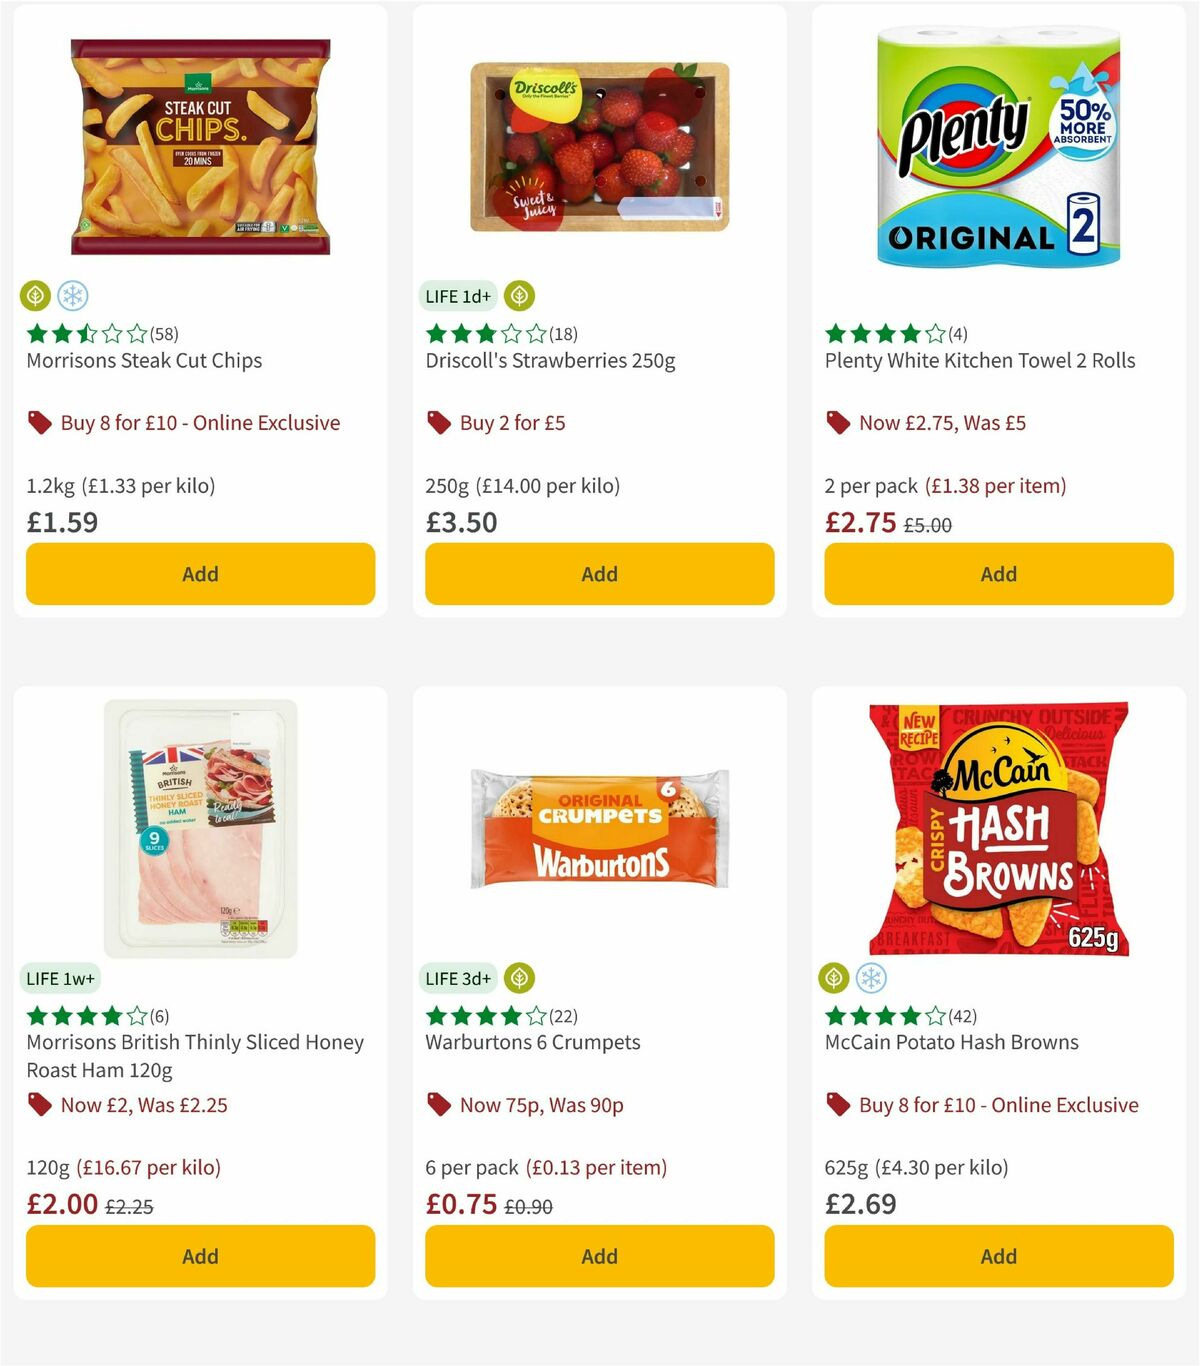This screenshot has height=1366, width=1200.
Task: Click the red offer tag icon on Plenty Kitchen Towel
Action: tap(837, 422)
